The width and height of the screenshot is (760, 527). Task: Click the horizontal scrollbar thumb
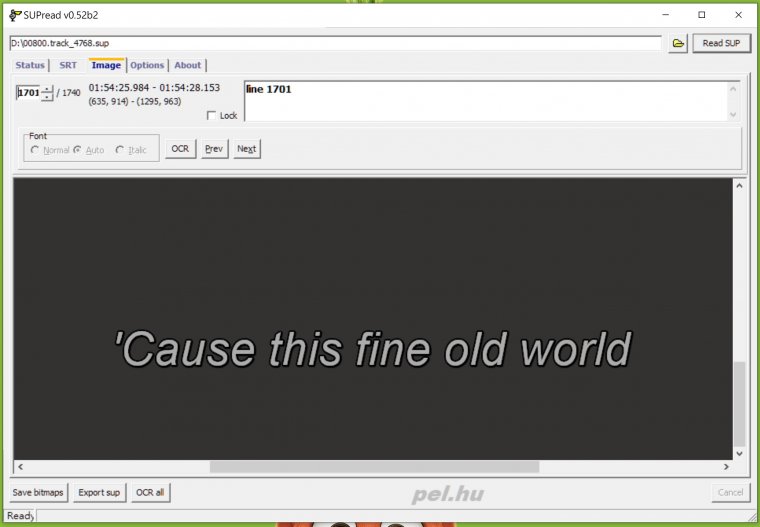[374, 467]
